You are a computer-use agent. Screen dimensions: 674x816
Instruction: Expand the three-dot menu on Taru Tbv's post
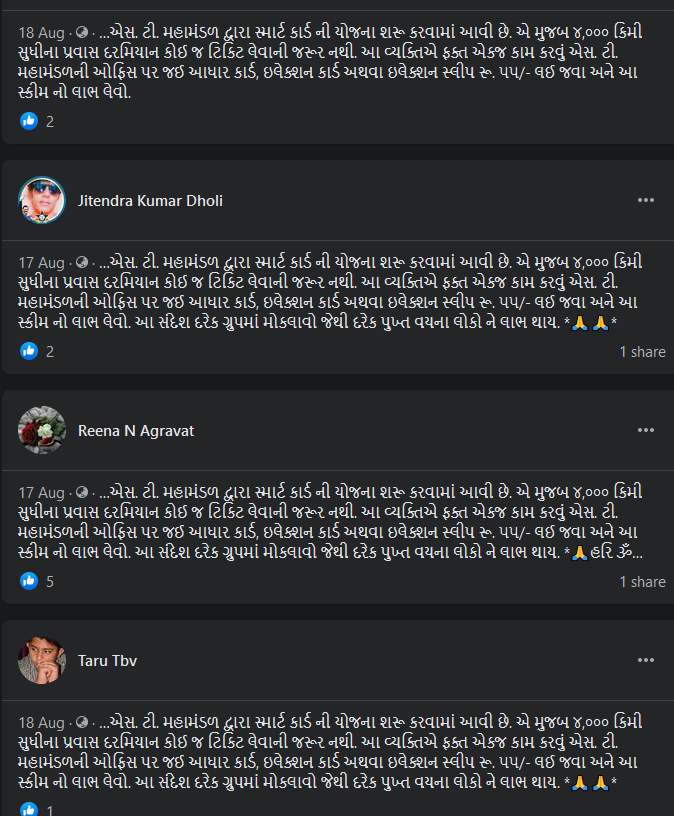pos(646,660)
